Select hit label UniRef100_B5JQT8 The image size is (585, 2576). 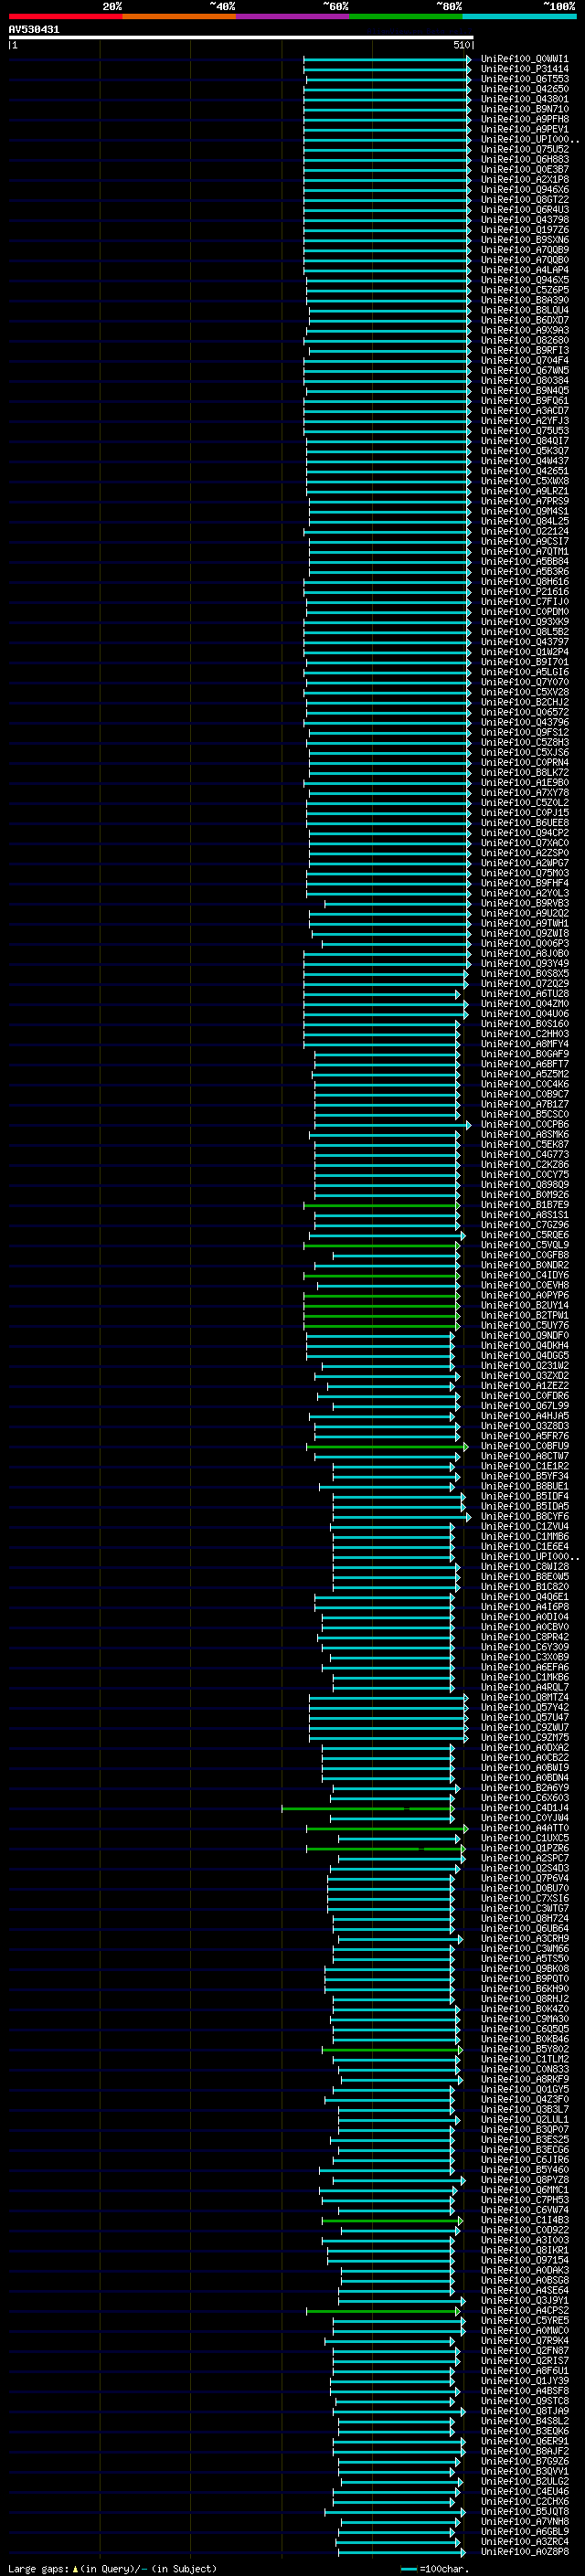[525, 2512]
